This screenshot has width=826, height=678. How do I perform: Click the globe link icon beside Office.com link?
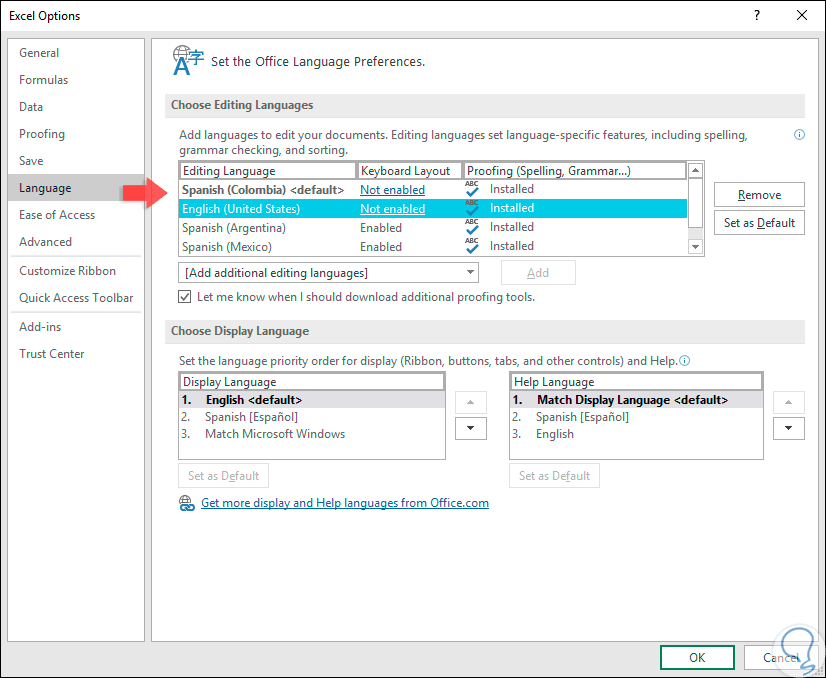click(186, 503)
